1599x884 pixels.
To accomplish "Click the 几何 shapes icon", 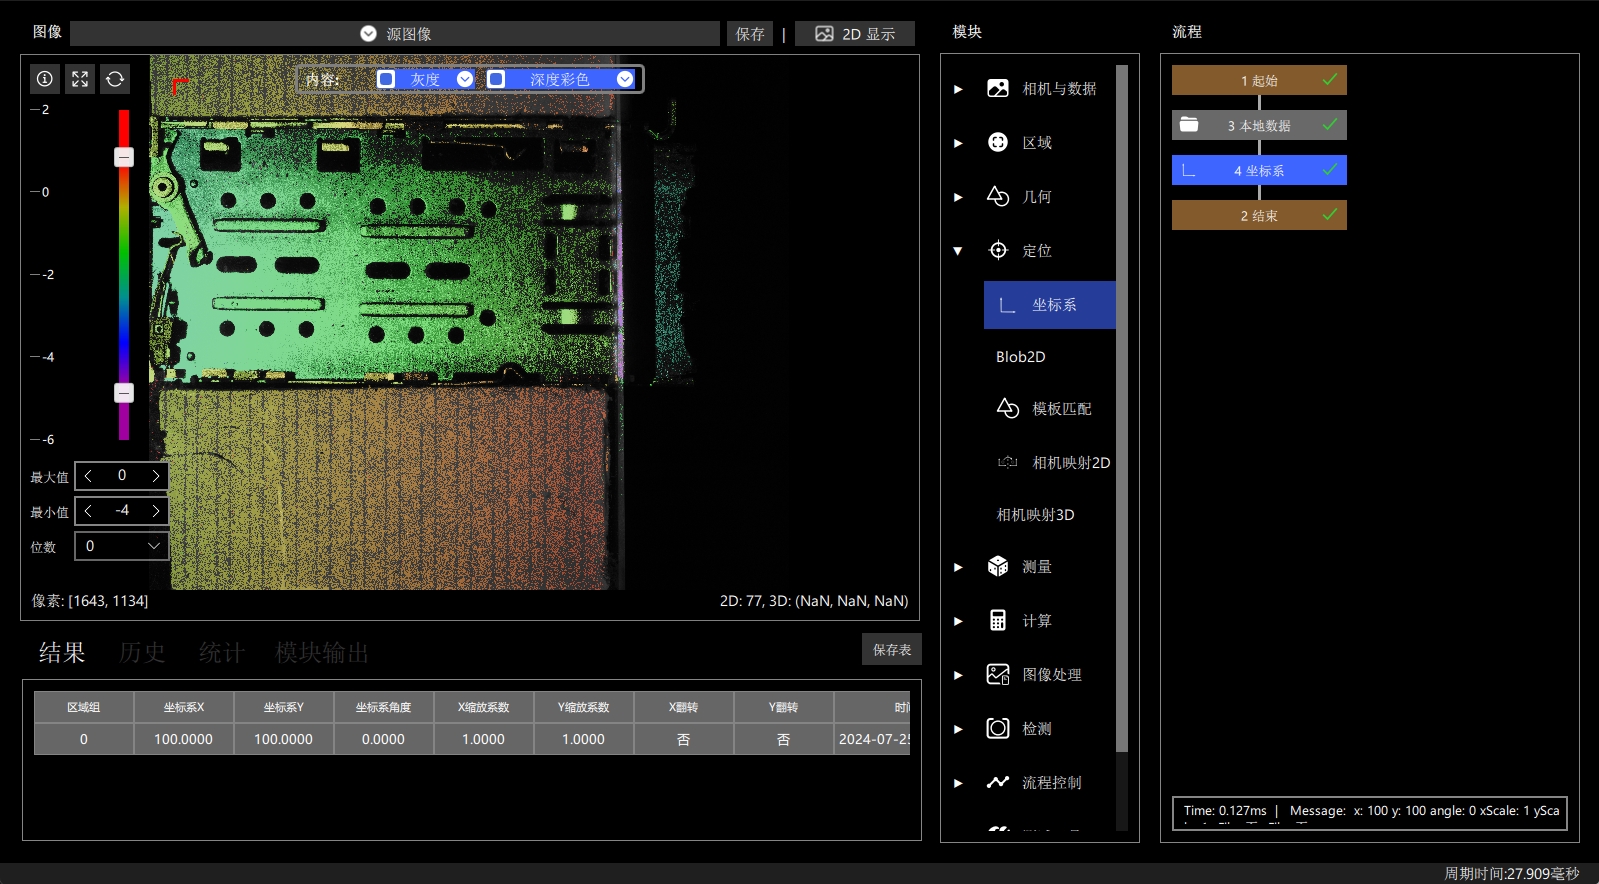I will pyautogui.click(x=998, y=196).
